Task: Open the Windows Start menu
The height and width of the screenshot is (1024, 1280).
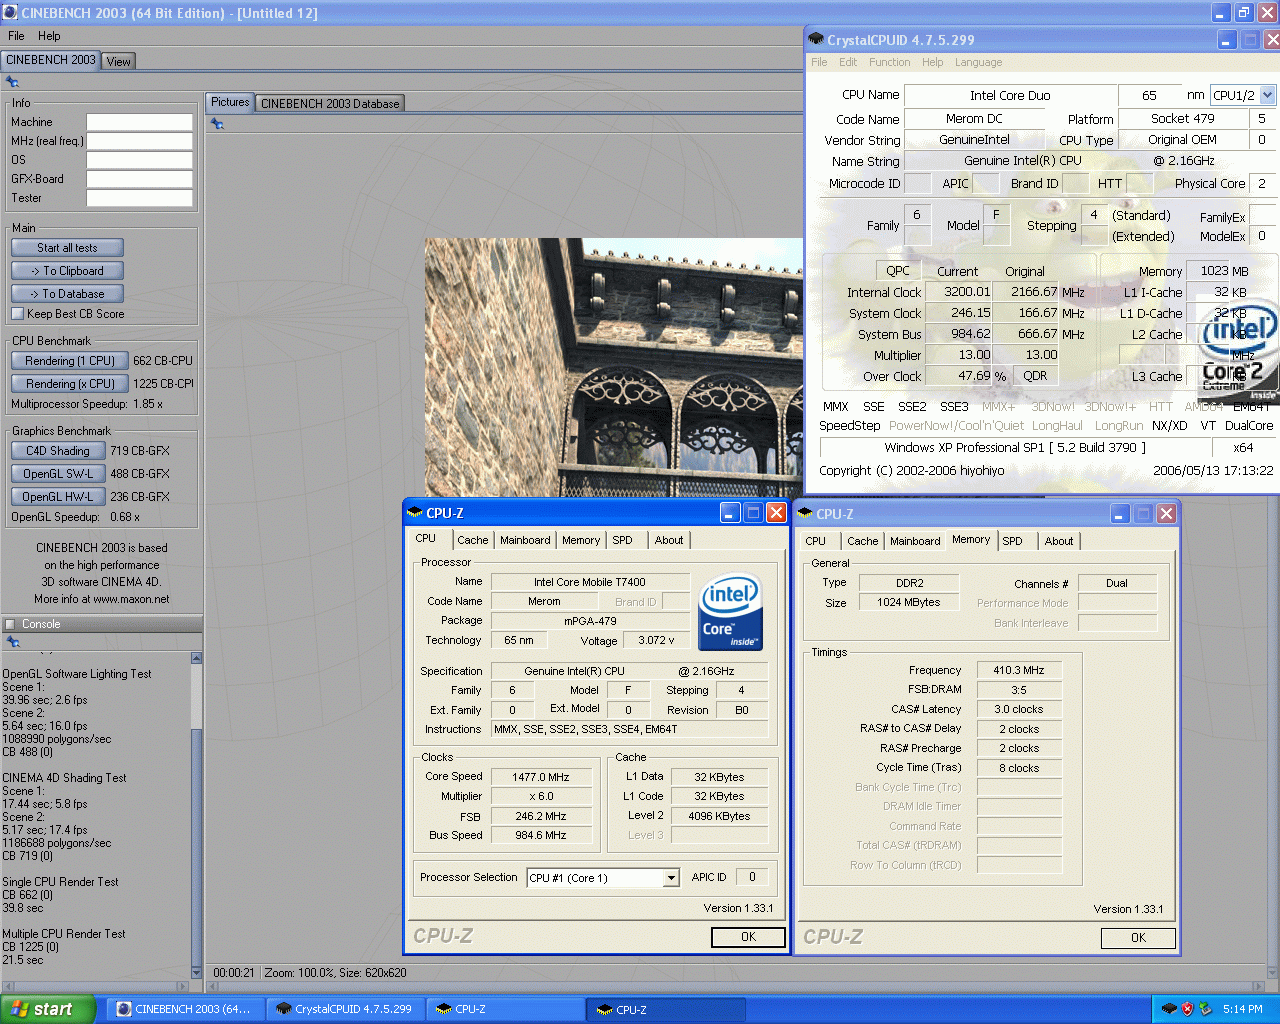Action: point(48,1009)
